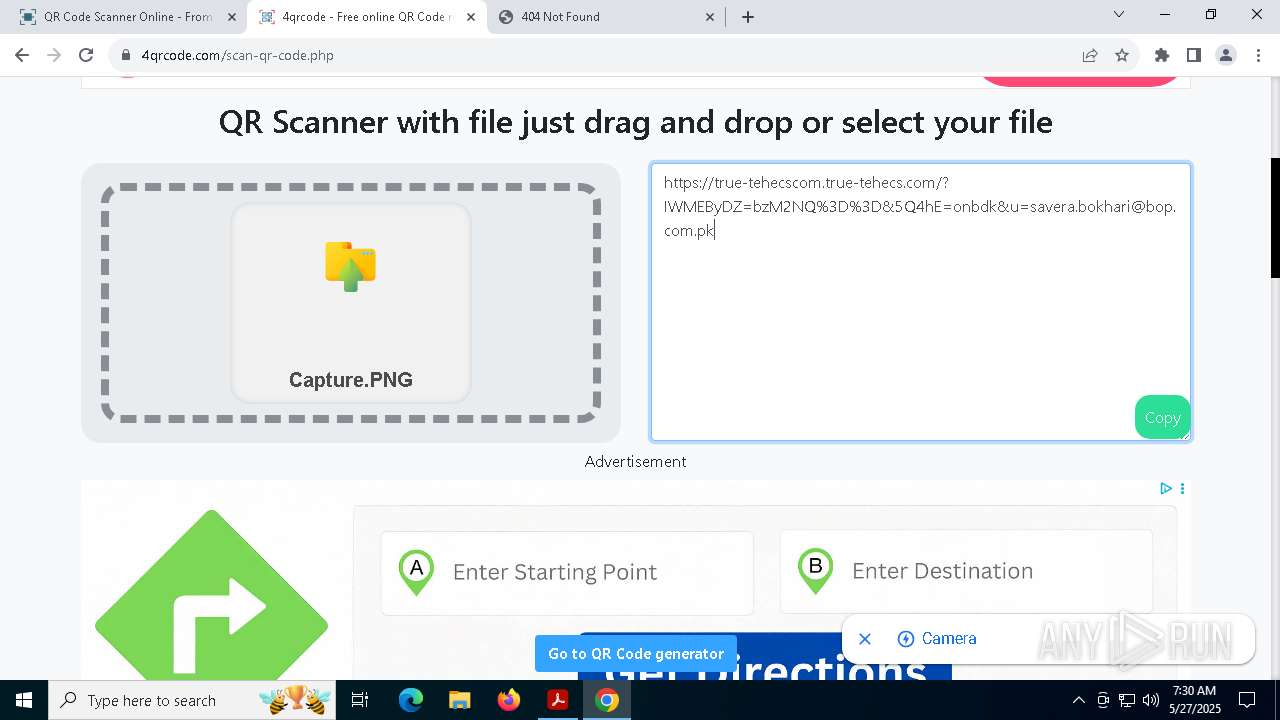This screenshot has height=720, width=1280.
Task: Close the 4qrcode tab
Action: click(x=471, y=17)
